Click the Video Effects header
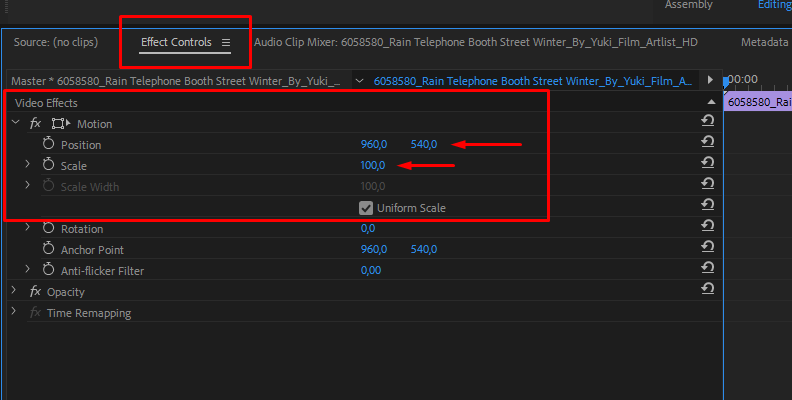 46,103
